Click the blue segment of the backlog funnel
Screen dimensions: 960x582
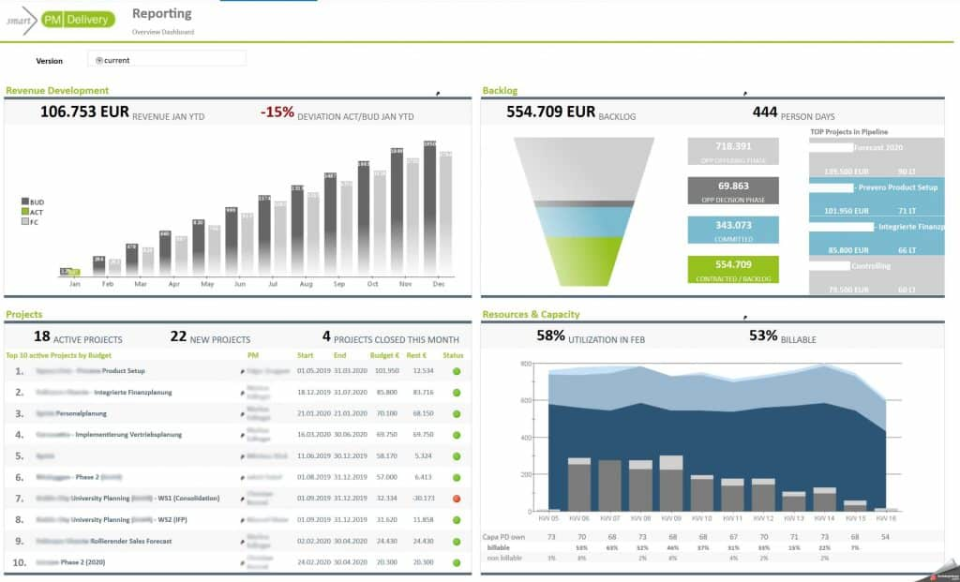click(584, 222)
